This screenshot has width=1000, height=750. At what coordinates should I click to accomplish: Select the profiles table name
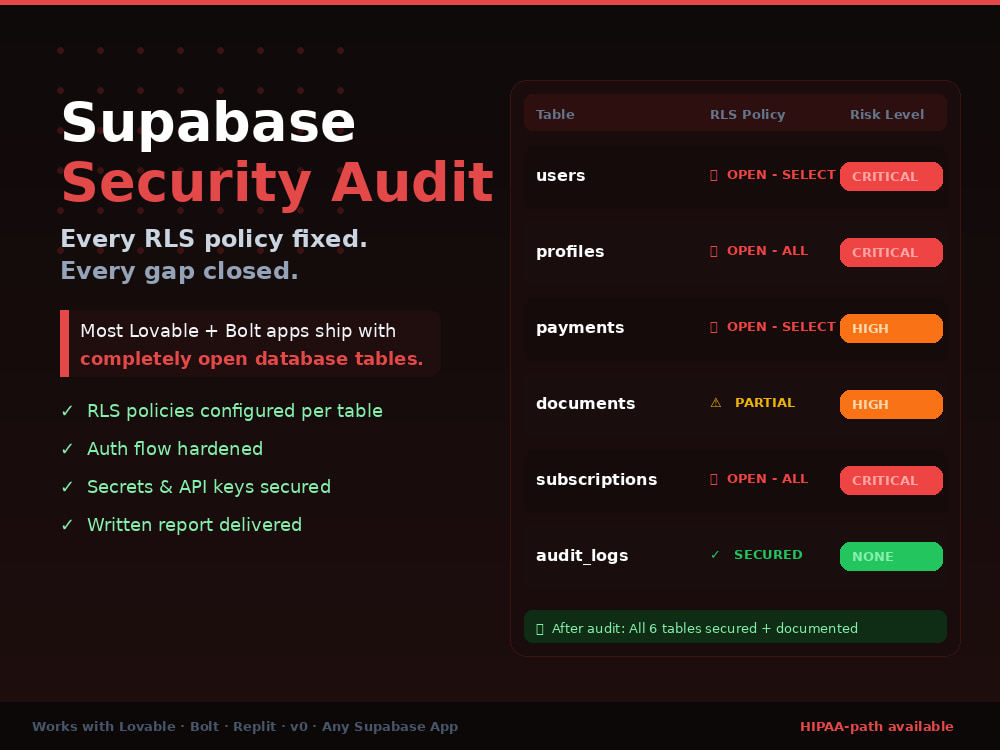point(570,251)
